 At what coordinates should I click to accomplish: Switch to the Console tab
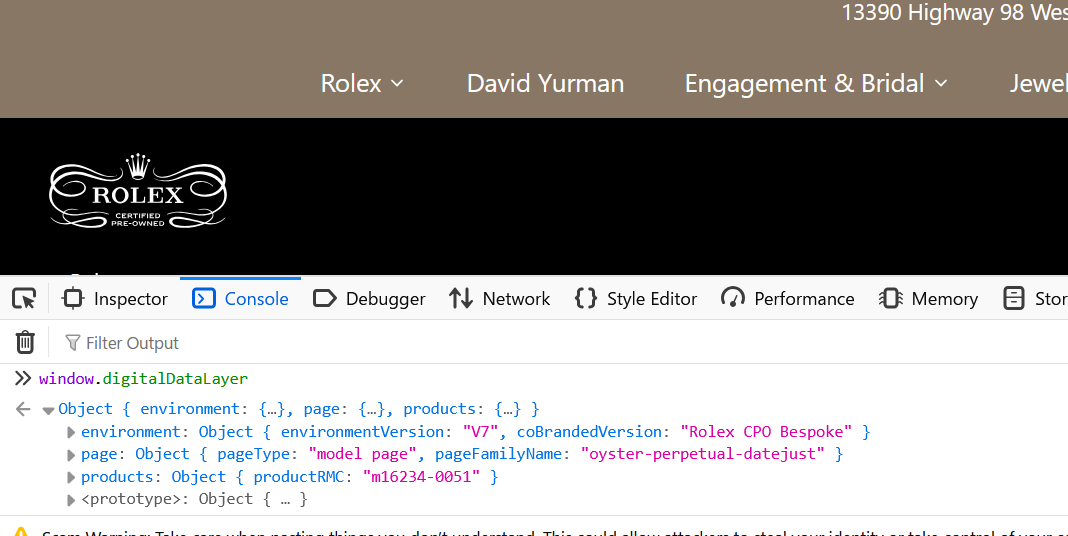click(240, 298)
